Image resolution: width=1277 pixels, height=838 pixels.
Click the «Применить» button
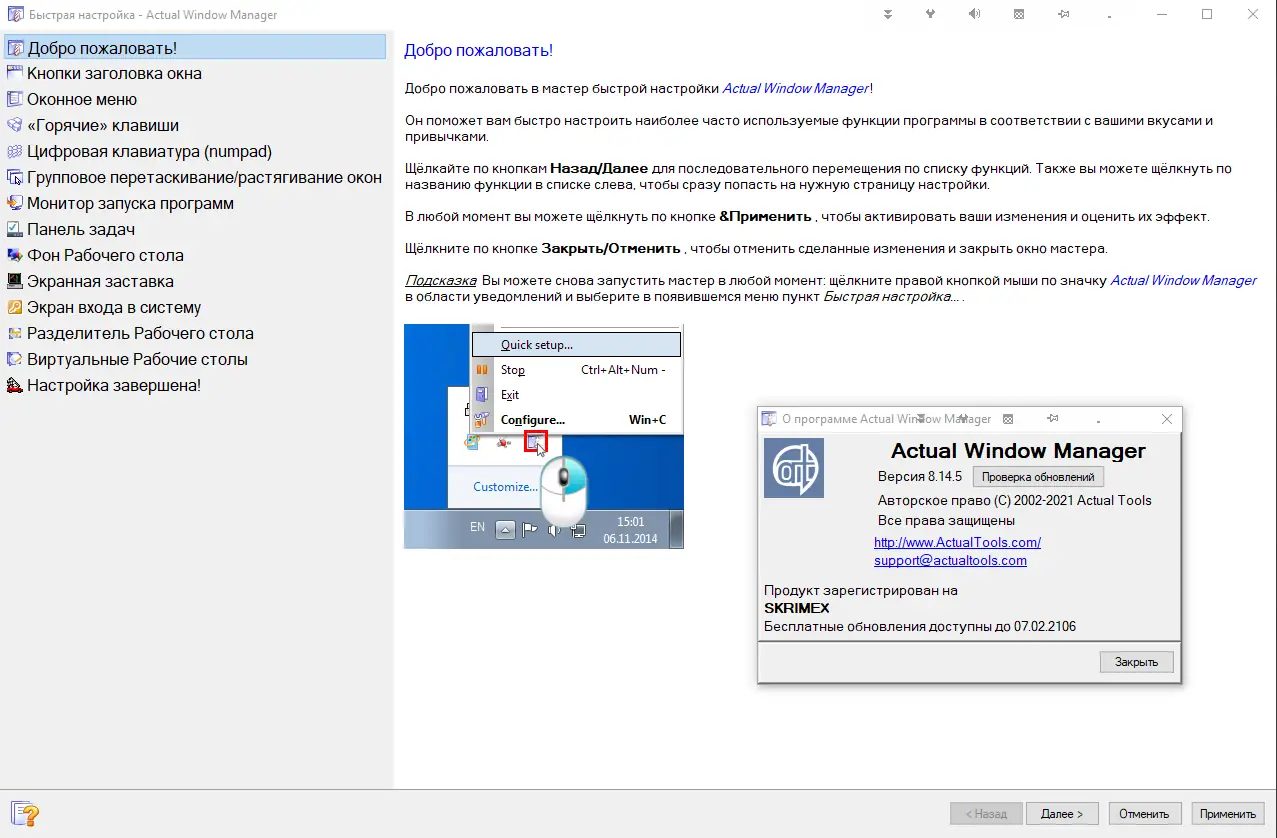[1228, 814]
